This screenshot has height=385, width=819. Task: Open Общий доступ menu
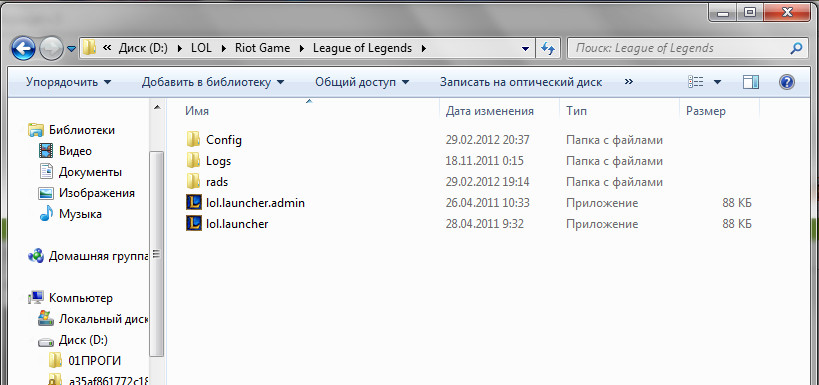(362, 82)
